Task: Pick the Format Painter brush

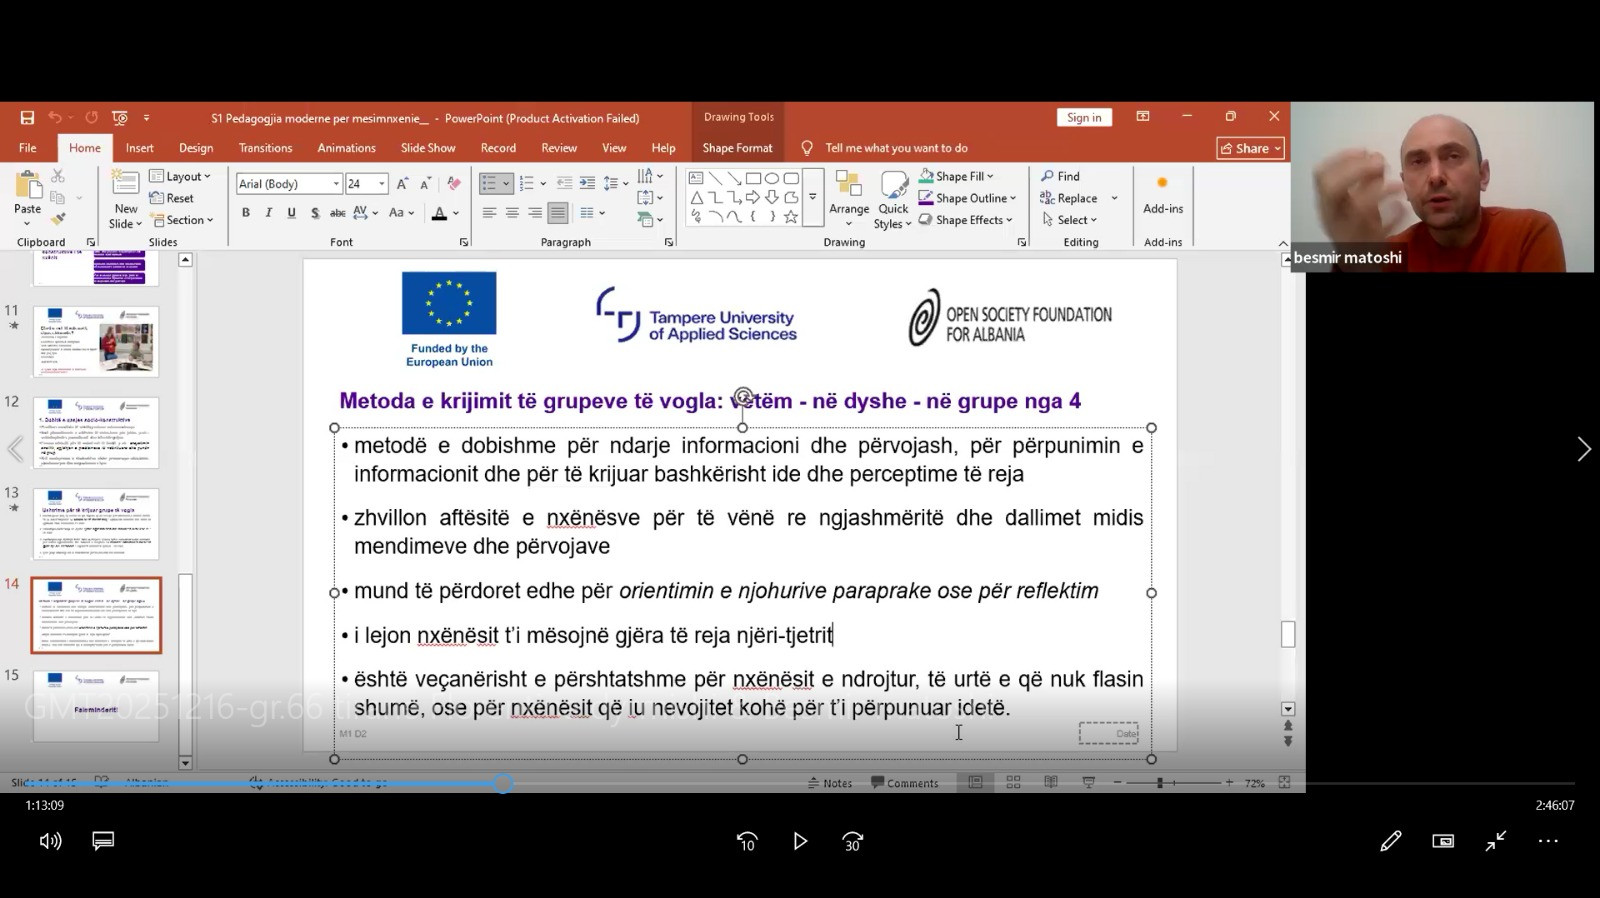Action: click(x=58, y=219)
